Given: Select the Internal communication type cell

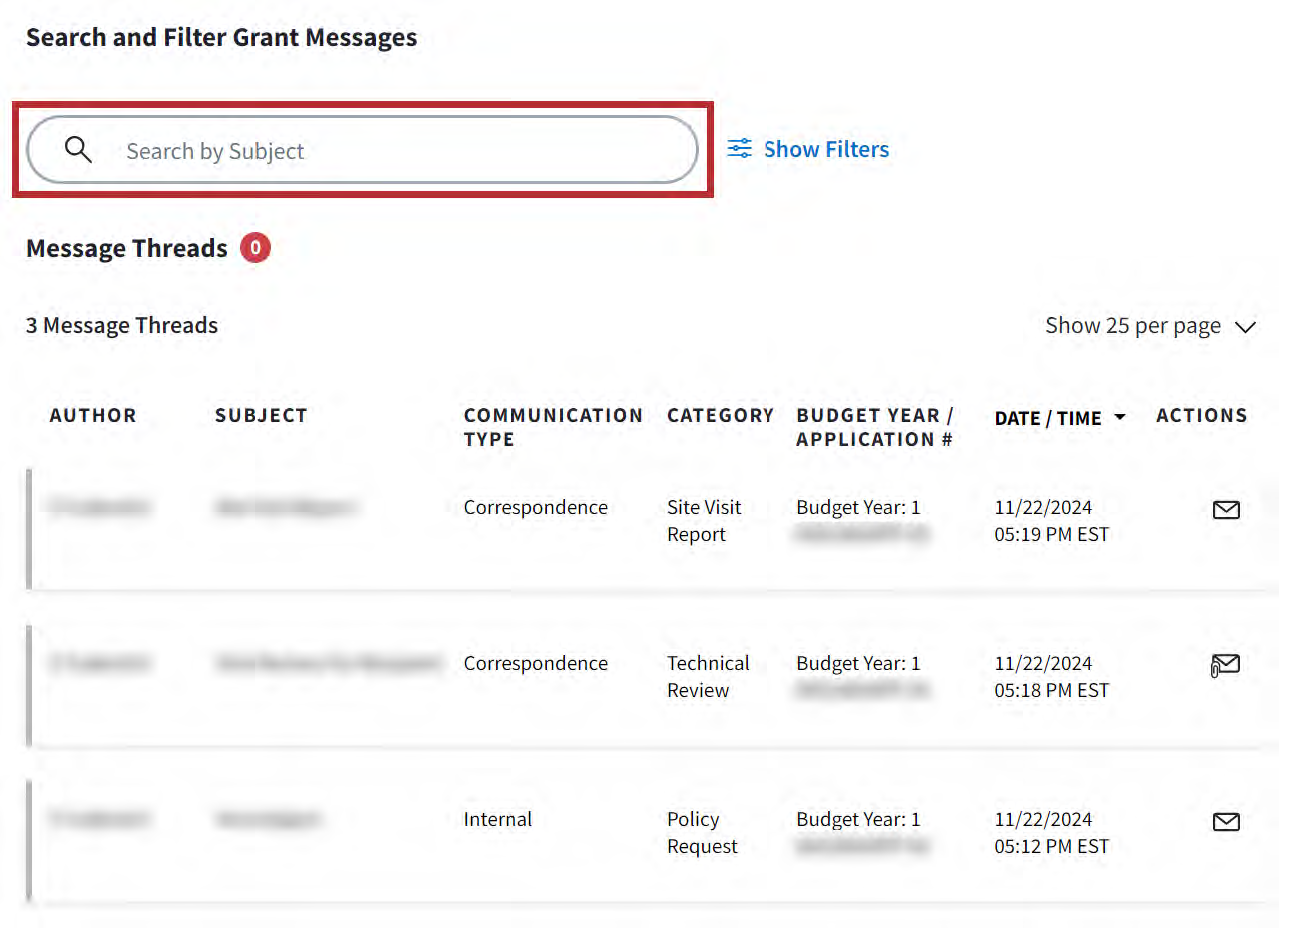Looking at the screenshot, I should 497,820.
